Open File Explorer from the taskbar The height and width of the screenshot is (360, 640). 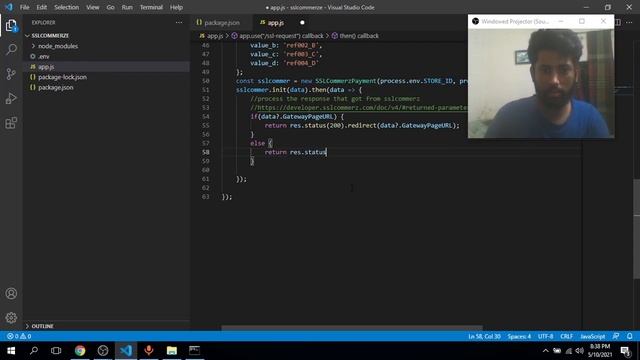(x=172, y=351)
